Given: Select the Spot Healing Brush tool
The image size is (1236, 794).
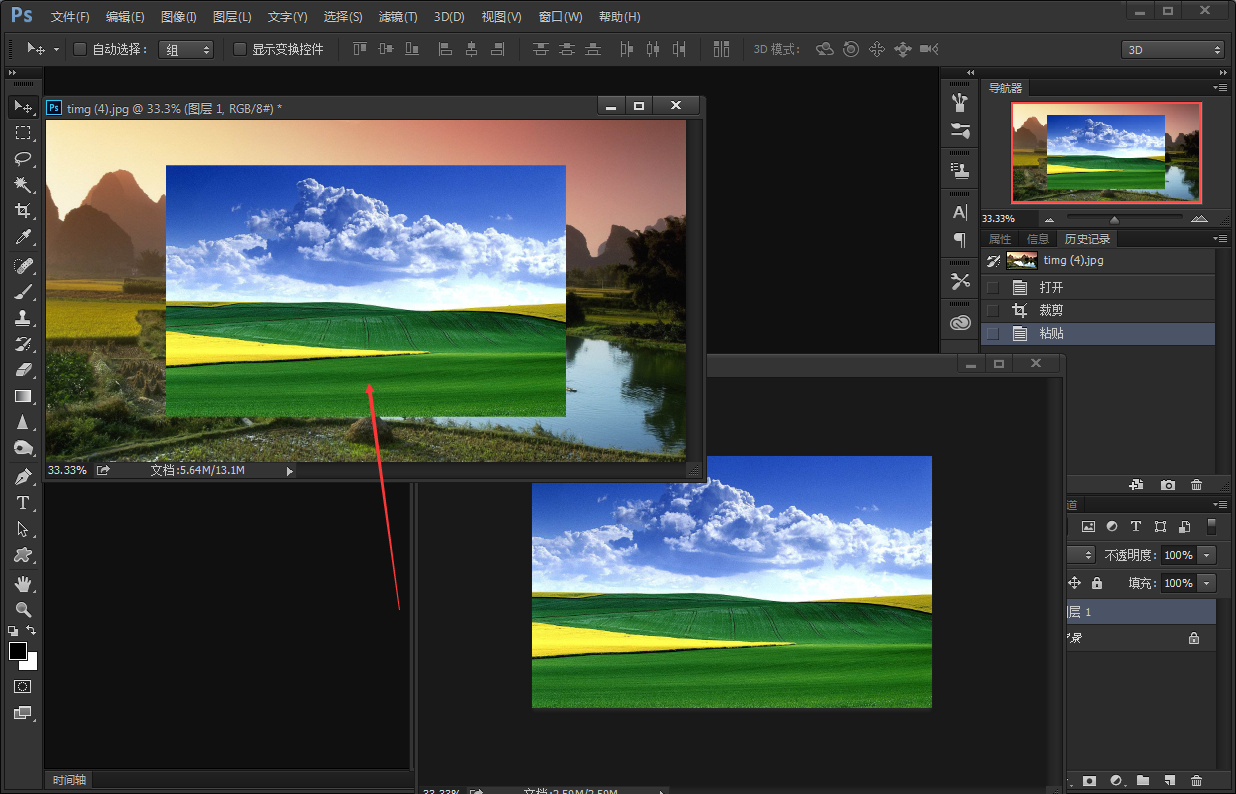Looking at the screenshot, I should click(22, 266).
